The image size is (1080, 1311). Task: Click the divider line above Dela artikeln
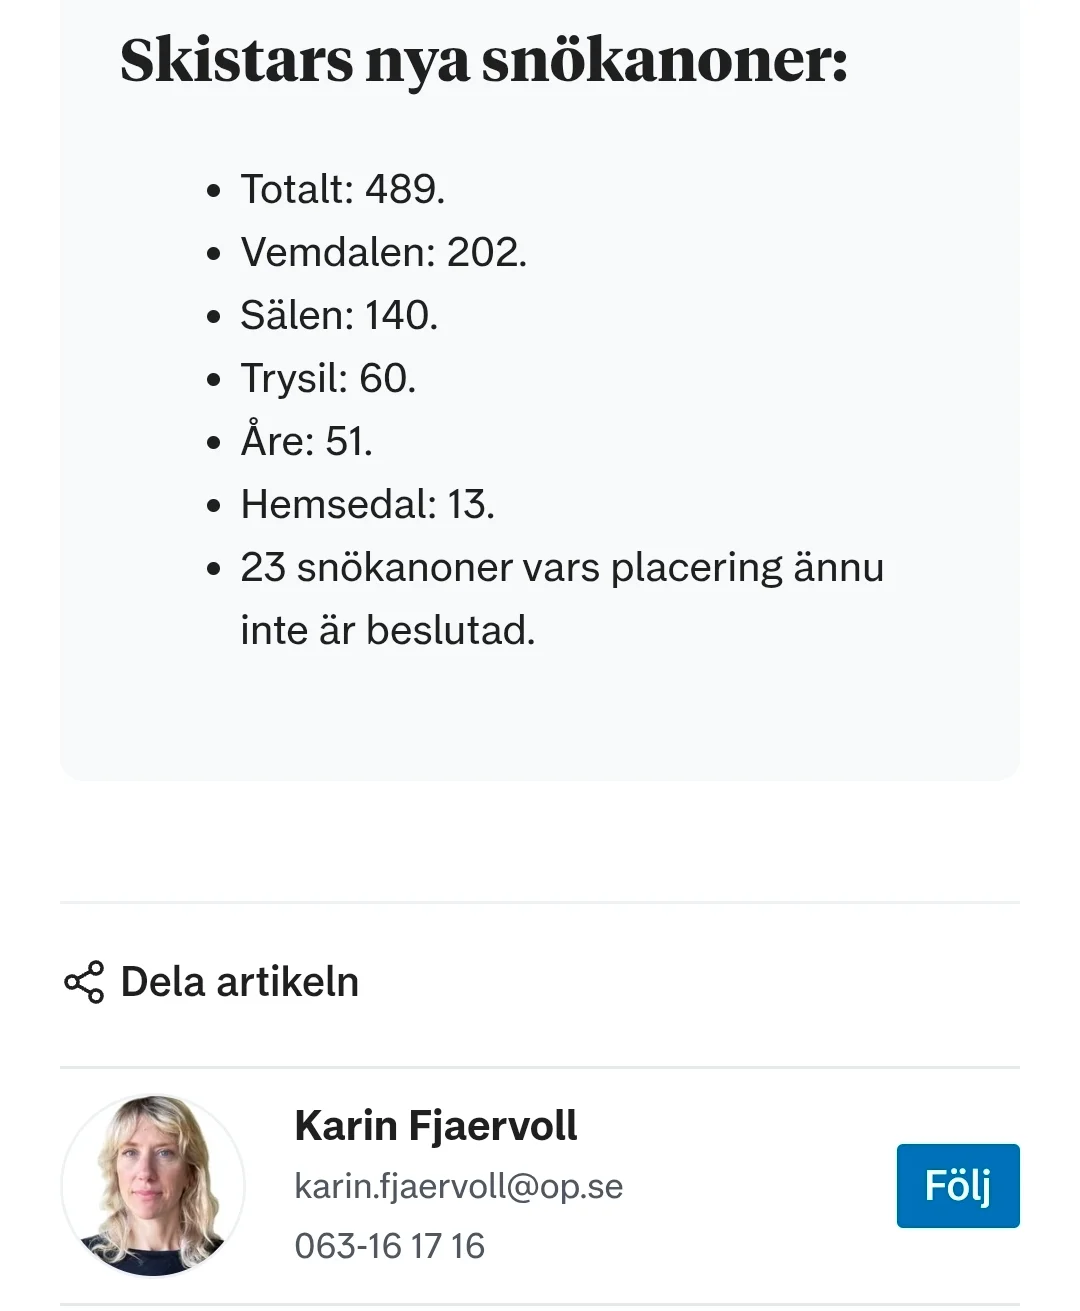coord(540,902)
